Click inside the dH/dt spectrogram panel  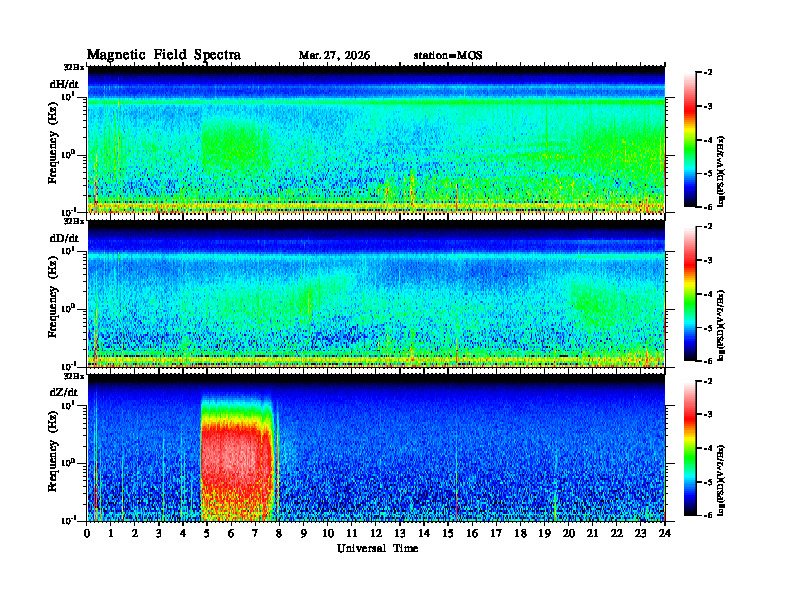coord(376,139)
